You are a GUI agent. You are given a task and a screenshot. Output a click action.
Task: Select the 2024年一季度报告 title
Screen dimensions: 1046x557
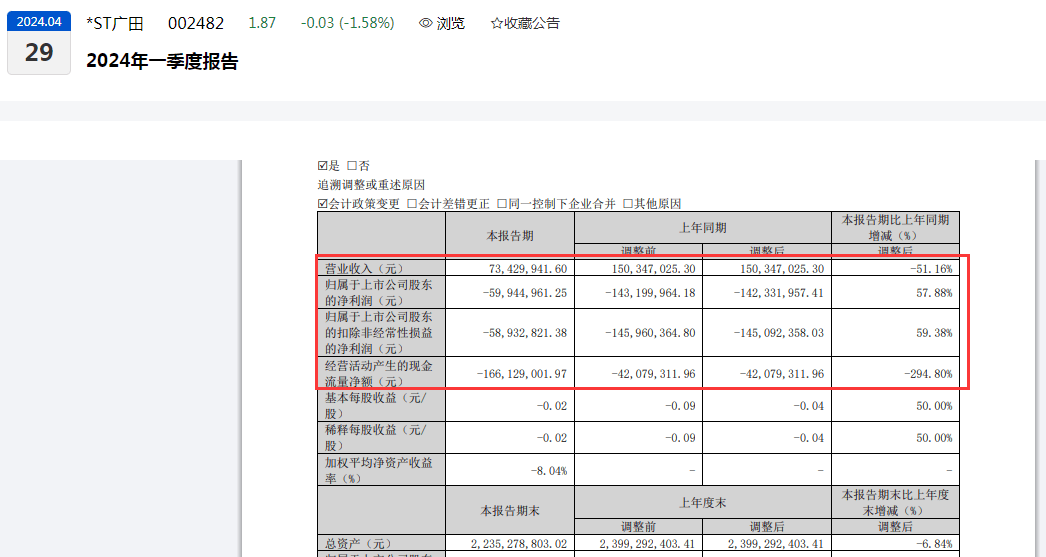tap(162, 61)
